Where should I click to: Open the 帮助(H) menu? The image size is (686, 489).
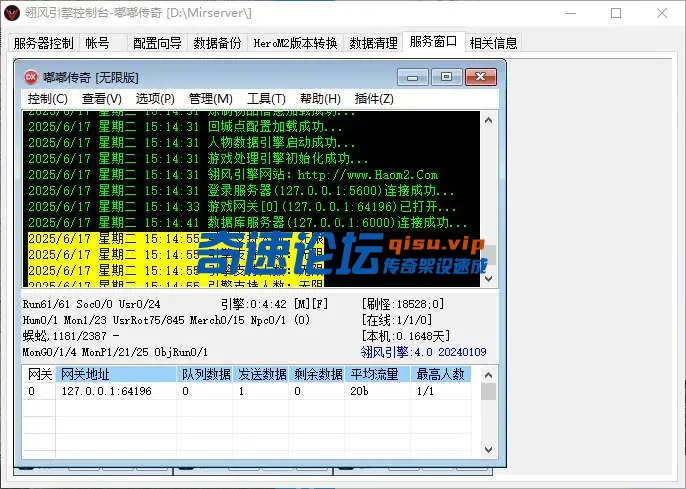pos(320,99)
